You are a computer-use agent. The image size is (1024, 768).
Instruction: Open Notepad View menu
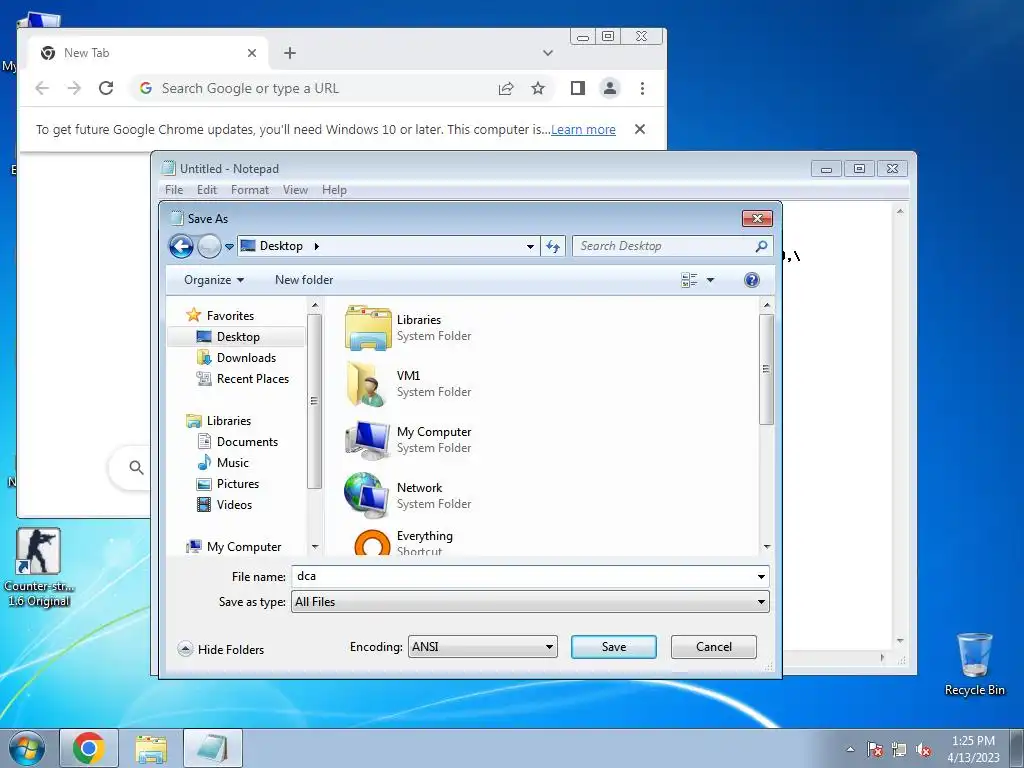pyautogui.click(x=295, y=190)
